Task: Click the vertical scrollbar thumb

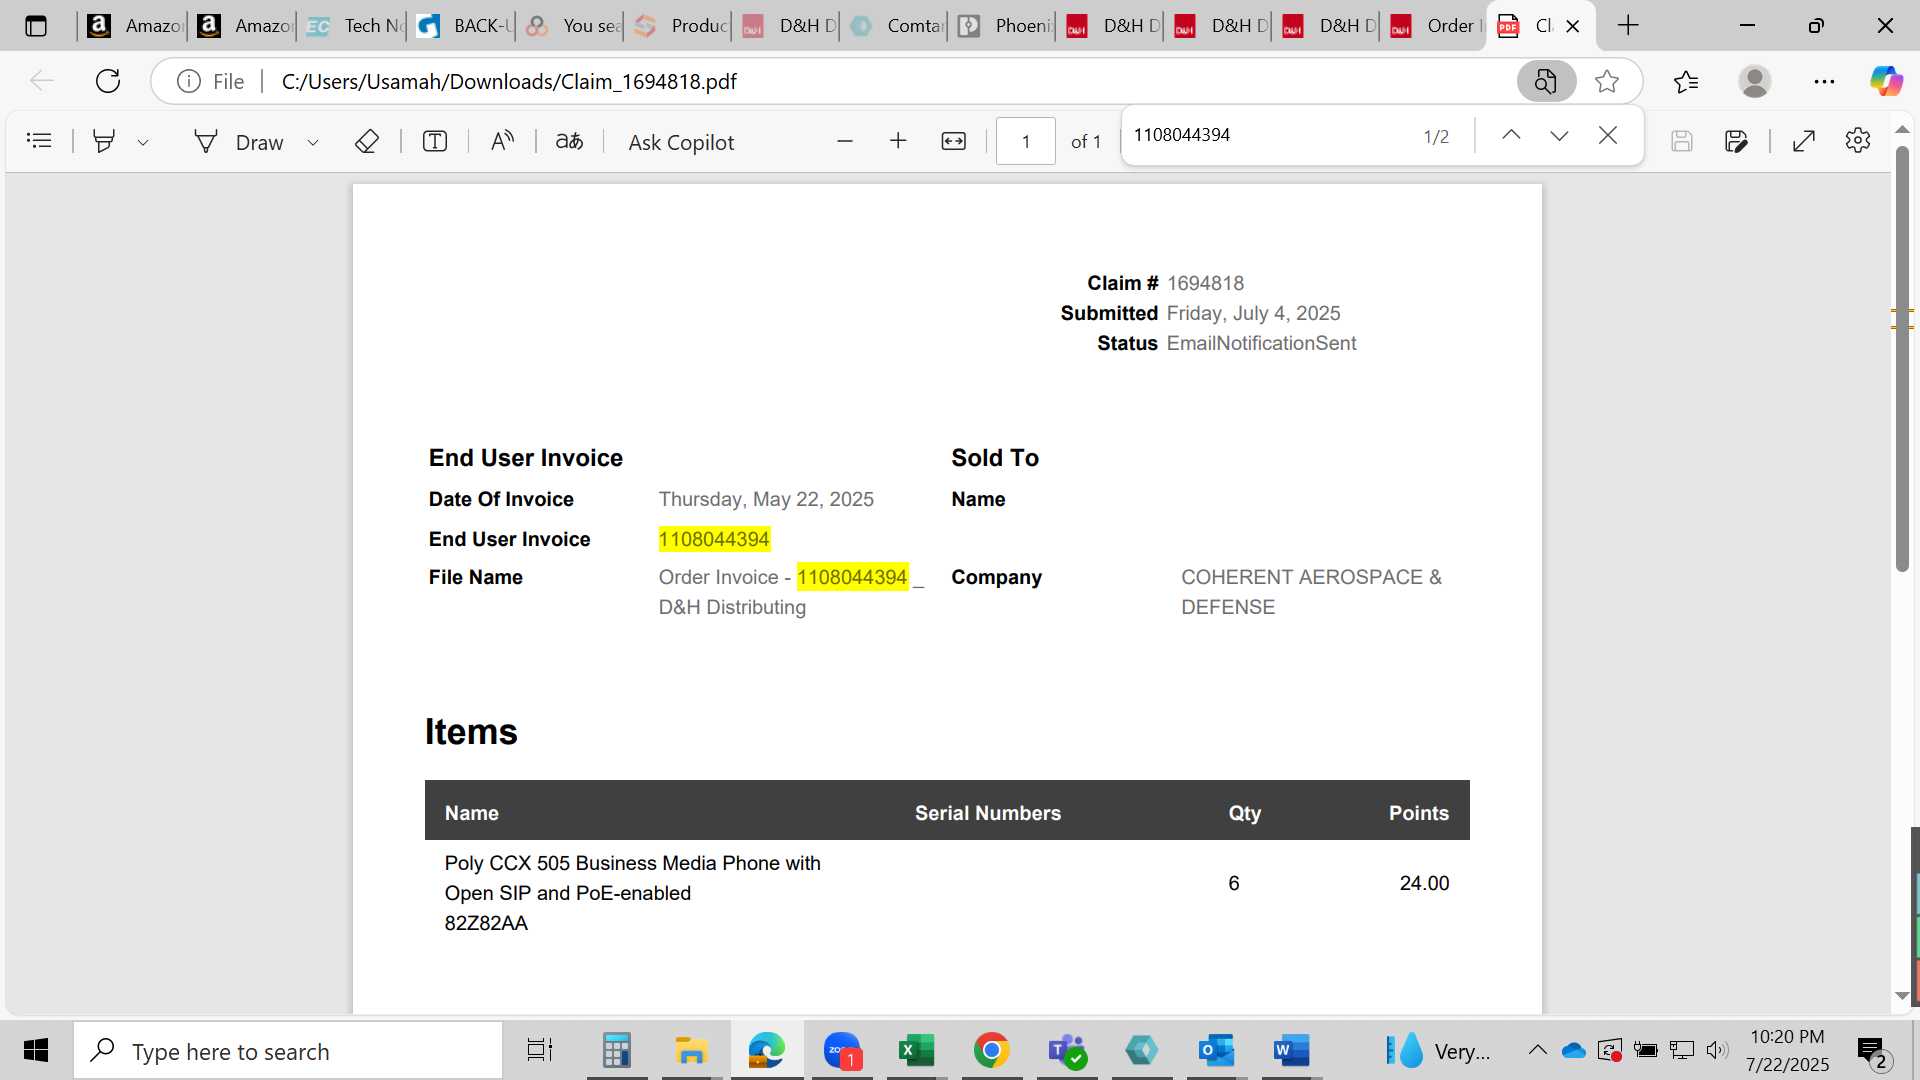Action: point(1902,358)
